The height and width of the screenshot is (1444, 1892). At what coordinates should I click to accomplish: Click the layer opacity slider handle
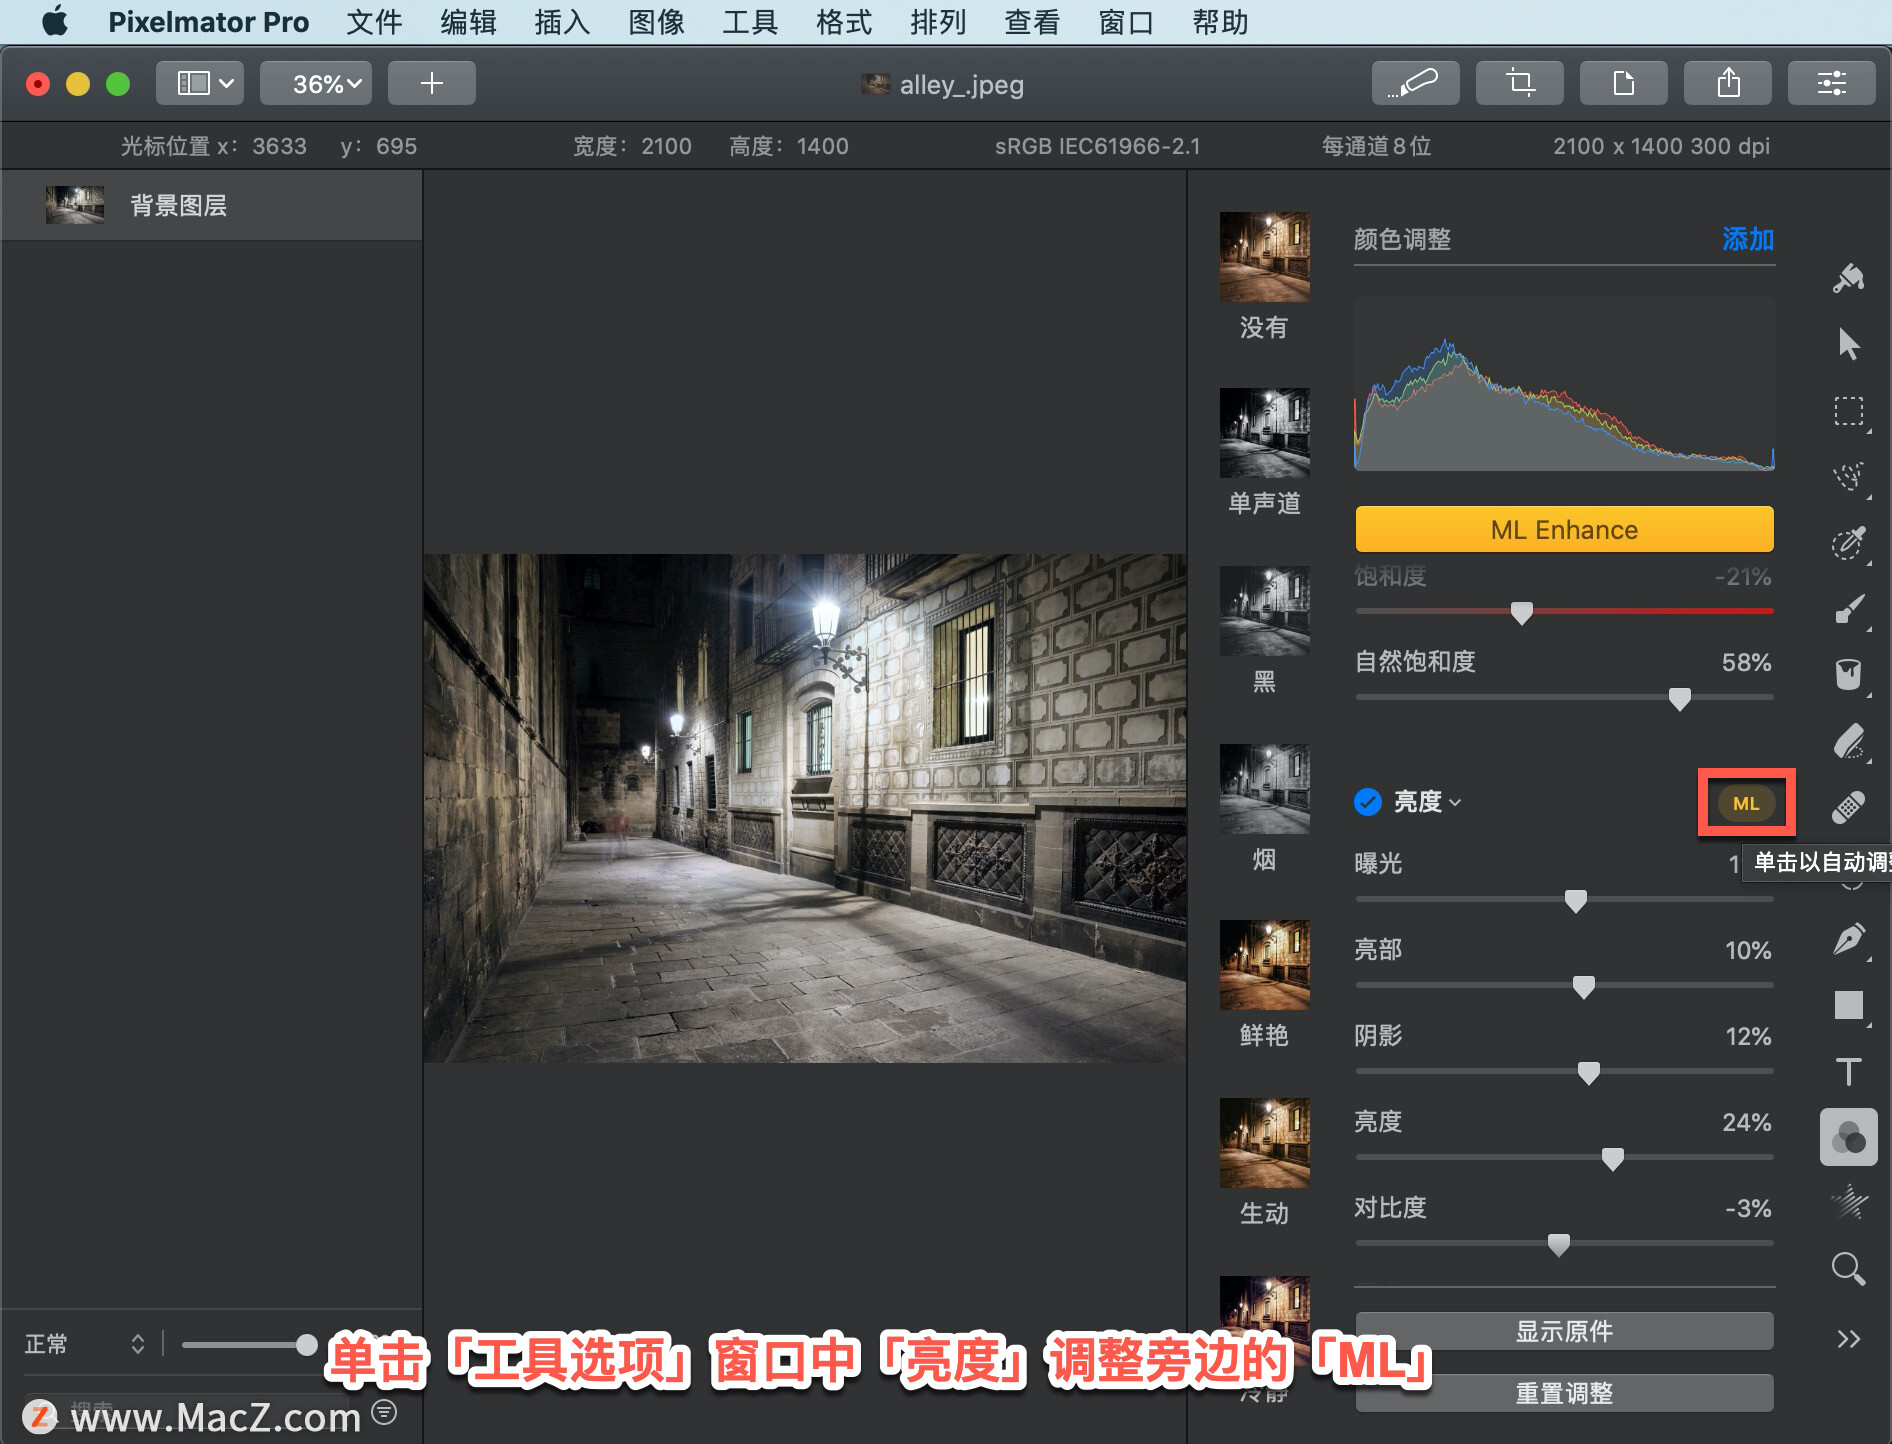click(x=307, y=1345)
